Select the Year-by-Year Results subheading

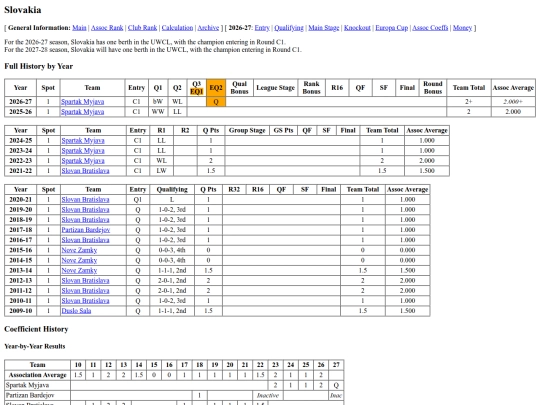point(35,346)
